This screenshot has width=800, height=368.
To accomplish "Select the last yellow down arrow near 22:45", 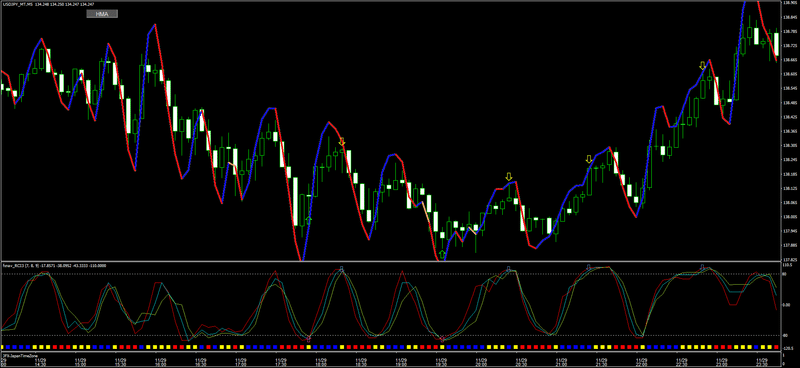I will click(x=703, y=65).
